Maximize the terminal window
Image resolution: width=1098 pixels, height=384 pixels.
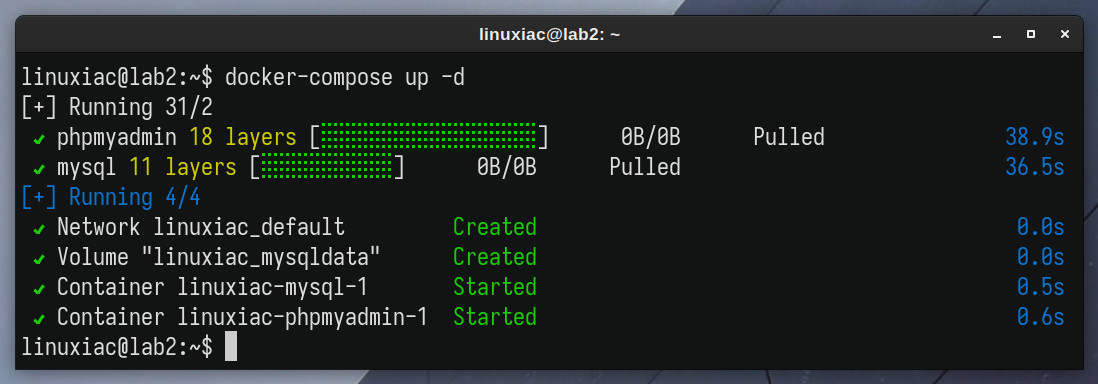click(x=1031, y=34)
